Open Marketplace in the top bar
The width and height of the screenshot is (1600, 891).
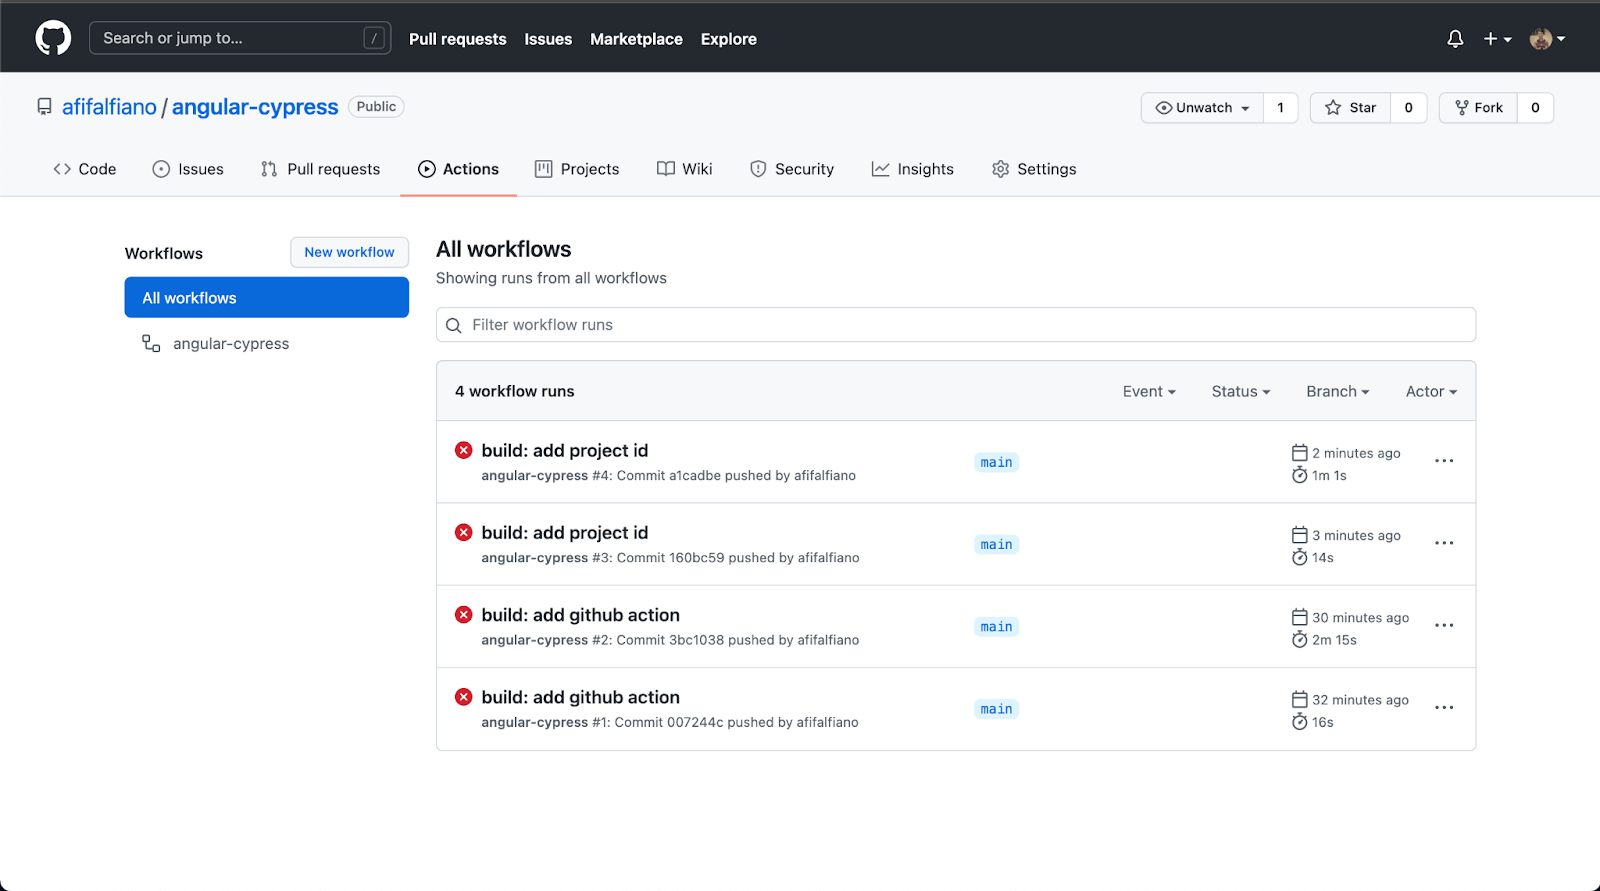(636, 39)
